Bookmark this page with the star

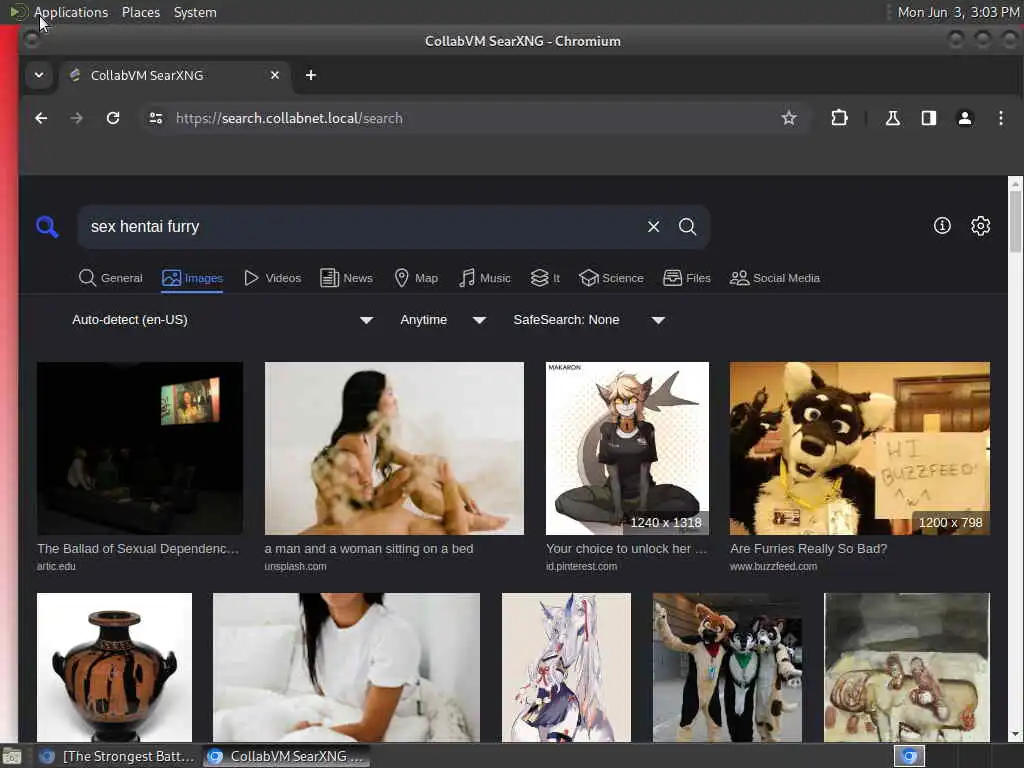tap(789, 118)
